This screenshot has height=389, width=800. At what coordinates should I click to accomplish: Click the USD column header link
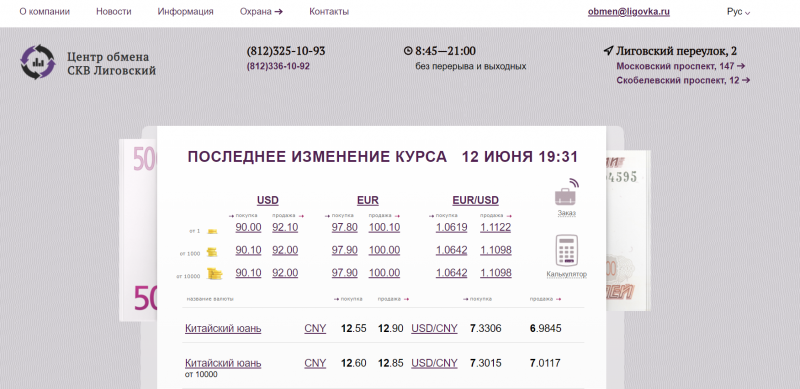(x=268, y=201)
